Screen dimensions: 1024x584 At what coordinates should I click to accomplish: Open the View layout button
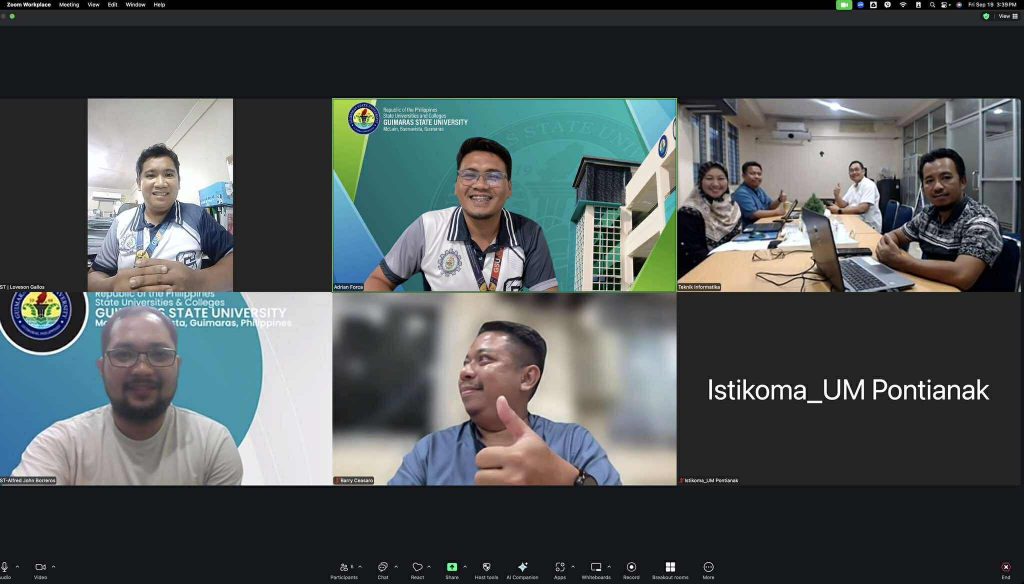1003,16
